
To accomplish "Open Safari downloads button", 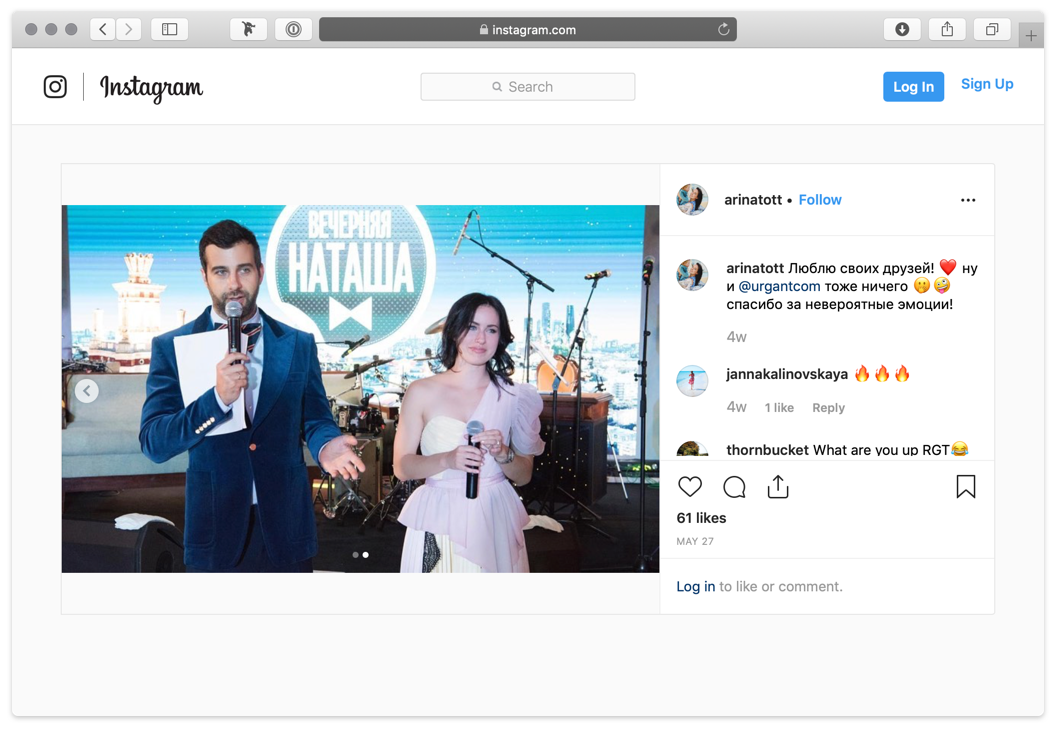I will [x=901, y=30].
